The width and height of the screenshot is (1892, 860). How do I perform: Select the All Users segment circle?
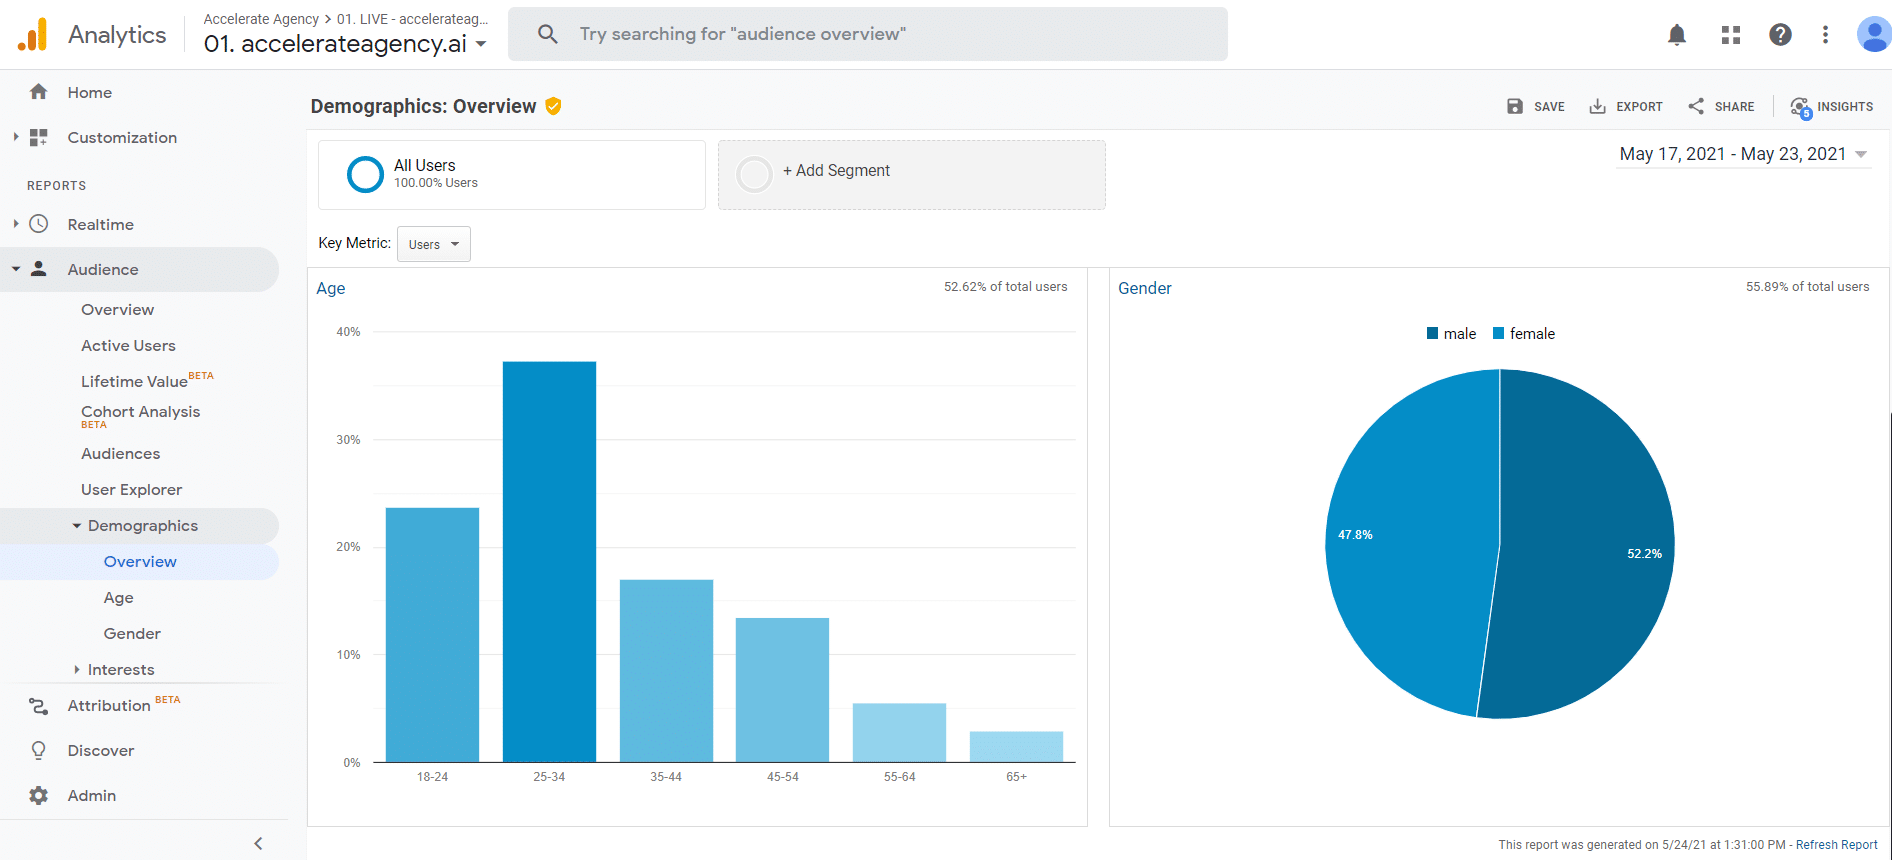pos(365,174)
